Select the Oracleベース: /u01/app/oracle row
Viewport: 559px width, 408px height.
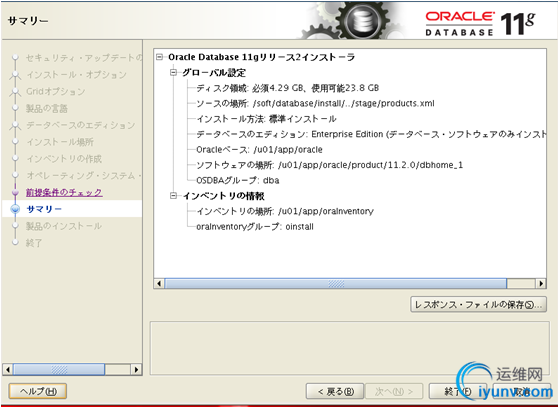coord(259,149)
